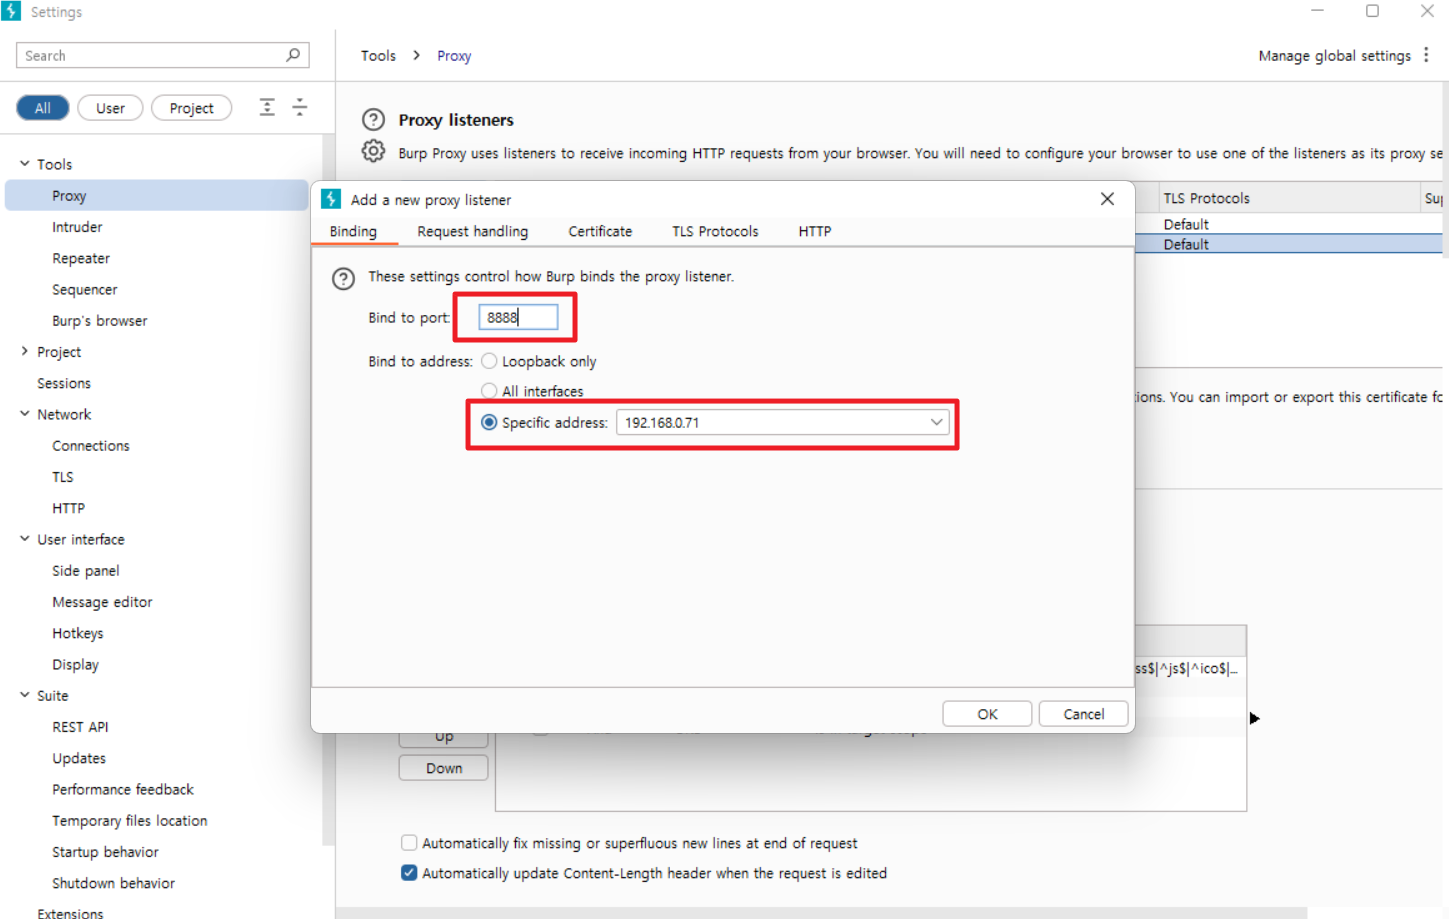This screenshot has width=1449, height=919.
Task: Open Performance feedback settings
Action: (x=123, y=790)
